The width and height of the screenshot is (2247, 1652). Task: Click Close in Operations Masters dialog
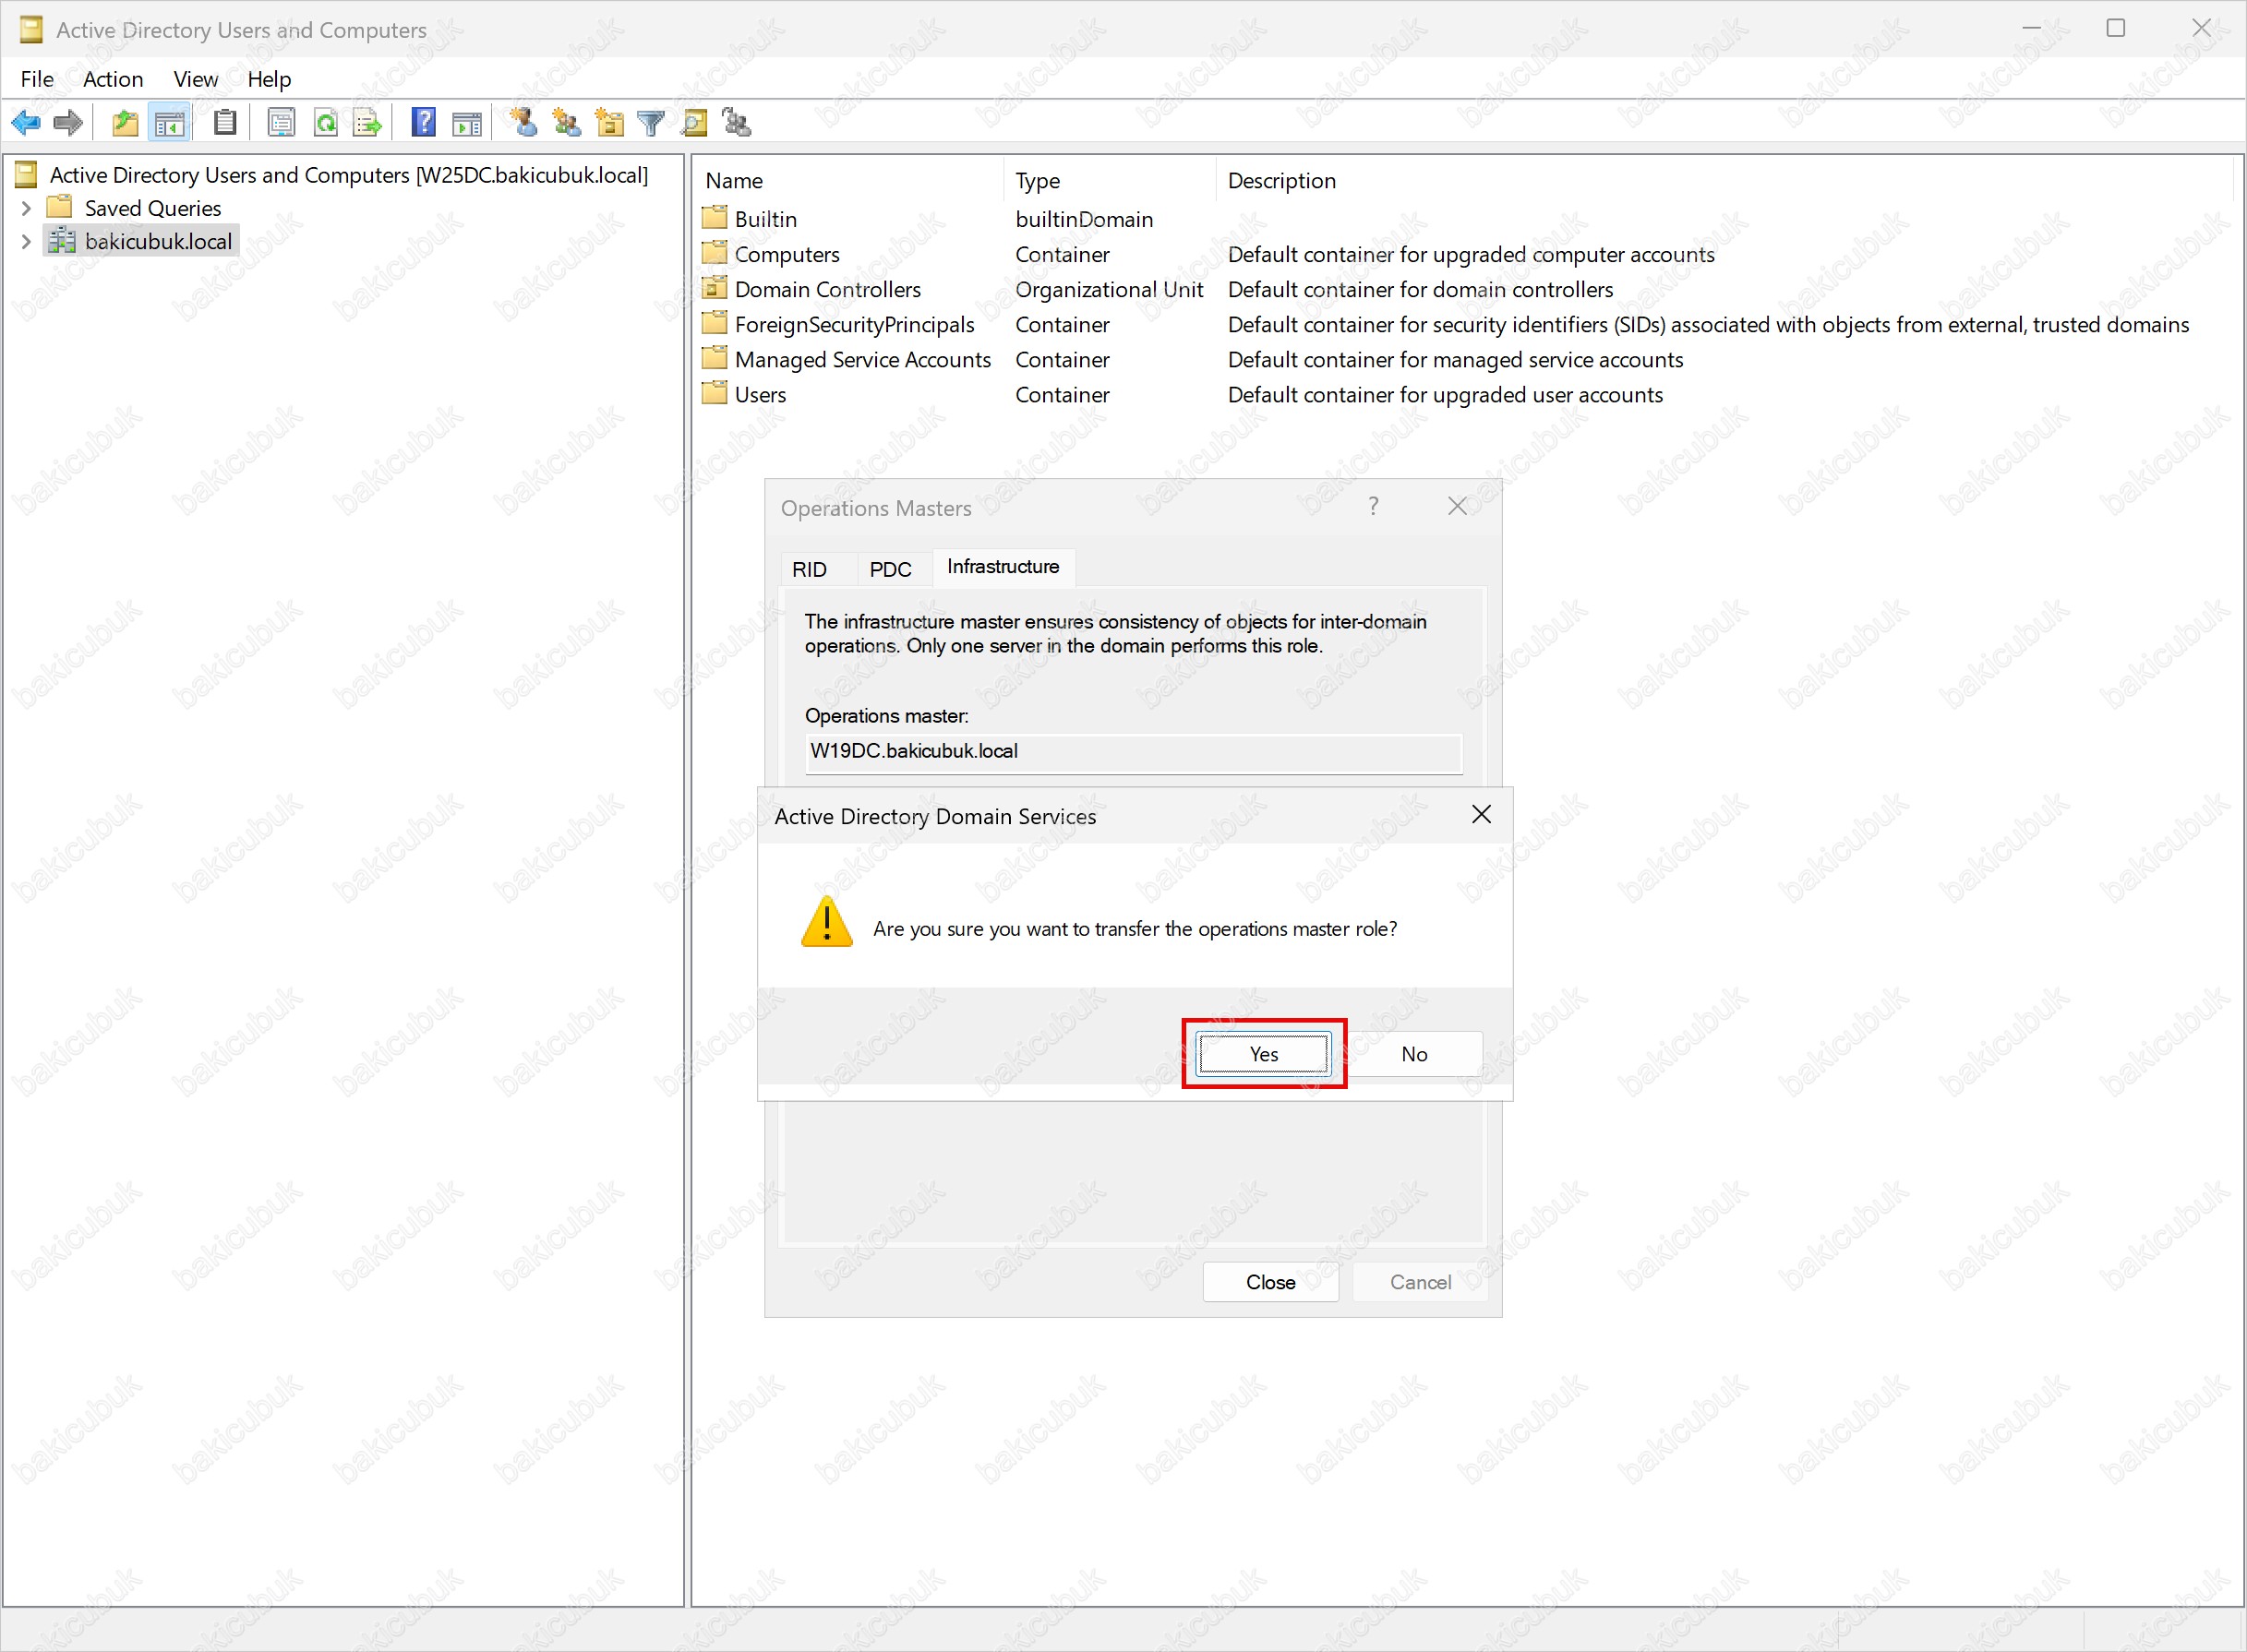(x=1270, y=1281)
